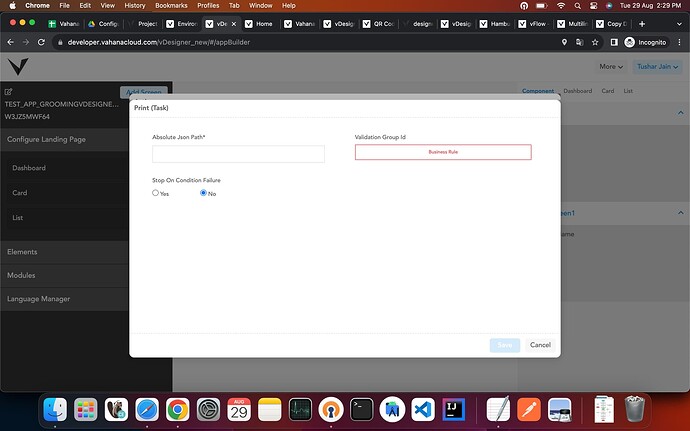Open a new tab with the plus icon
Image resolution: width=690 pixels, height=431 pixels.
[x=642, y=24]
